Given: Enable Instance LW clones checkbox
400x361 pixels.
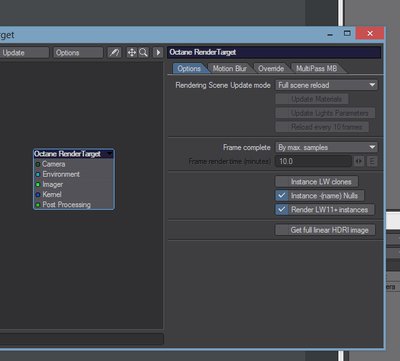Looking at the screenshot, I should coord(282,182).
